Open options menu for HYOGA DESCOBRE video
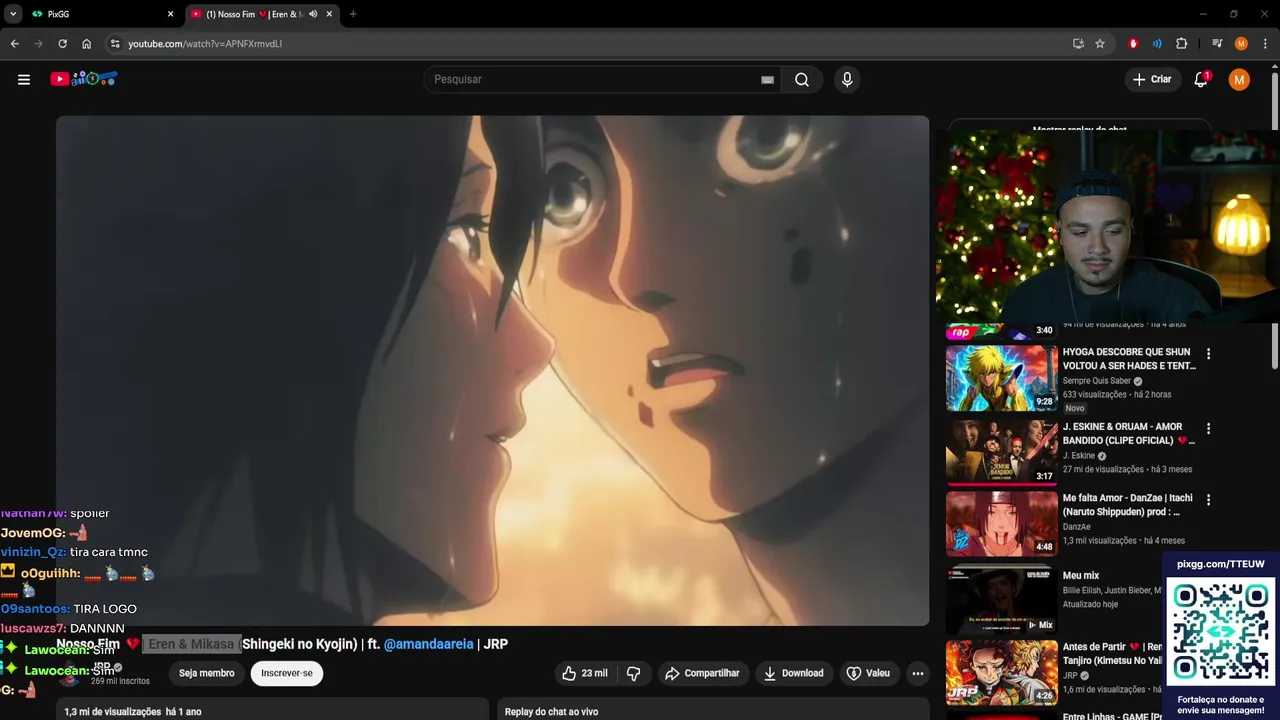 1208,354
